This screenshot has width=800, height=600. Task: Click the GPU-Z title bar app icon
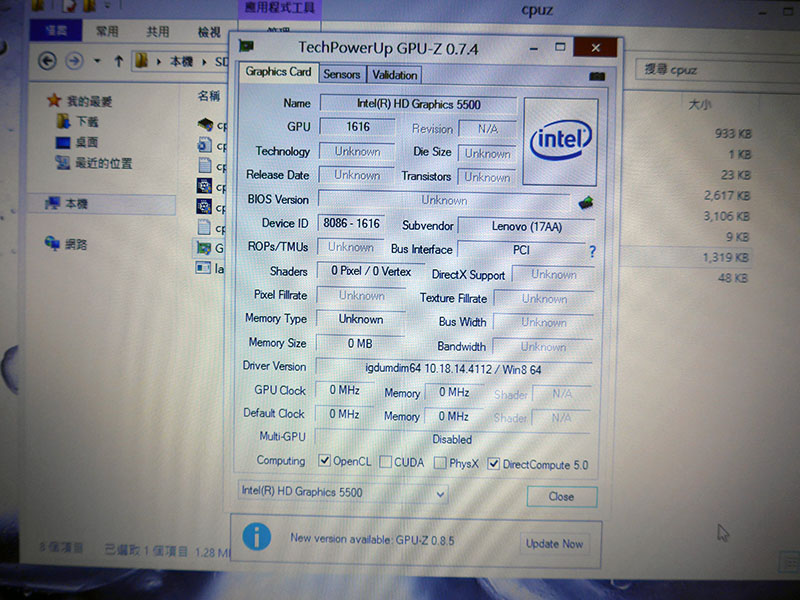point(246,46)
